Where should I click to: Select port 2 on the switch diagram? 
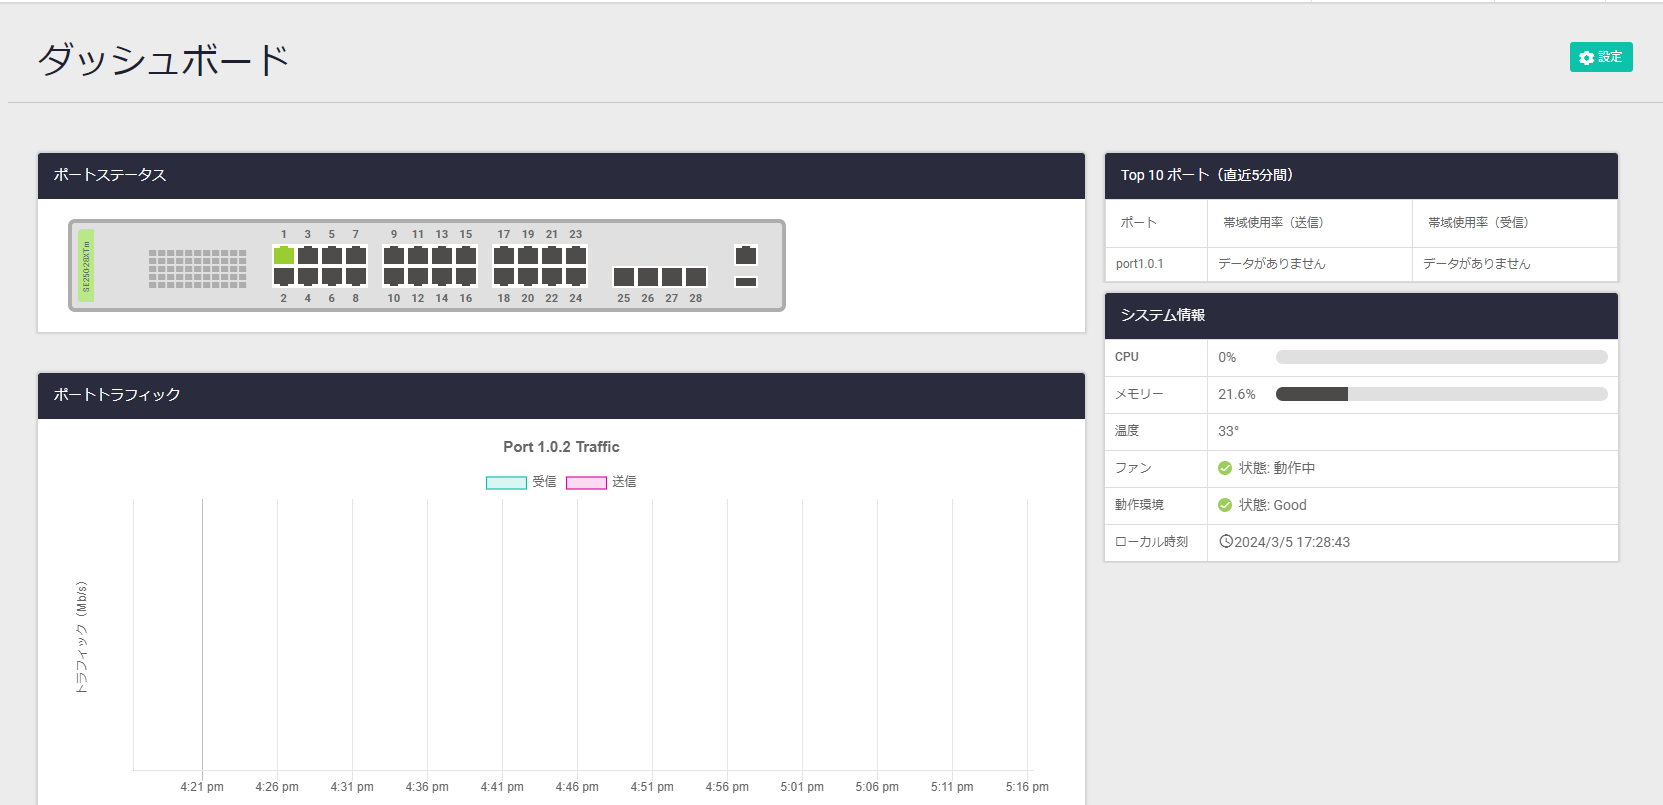pyautogui.click(x=284, y=276)
